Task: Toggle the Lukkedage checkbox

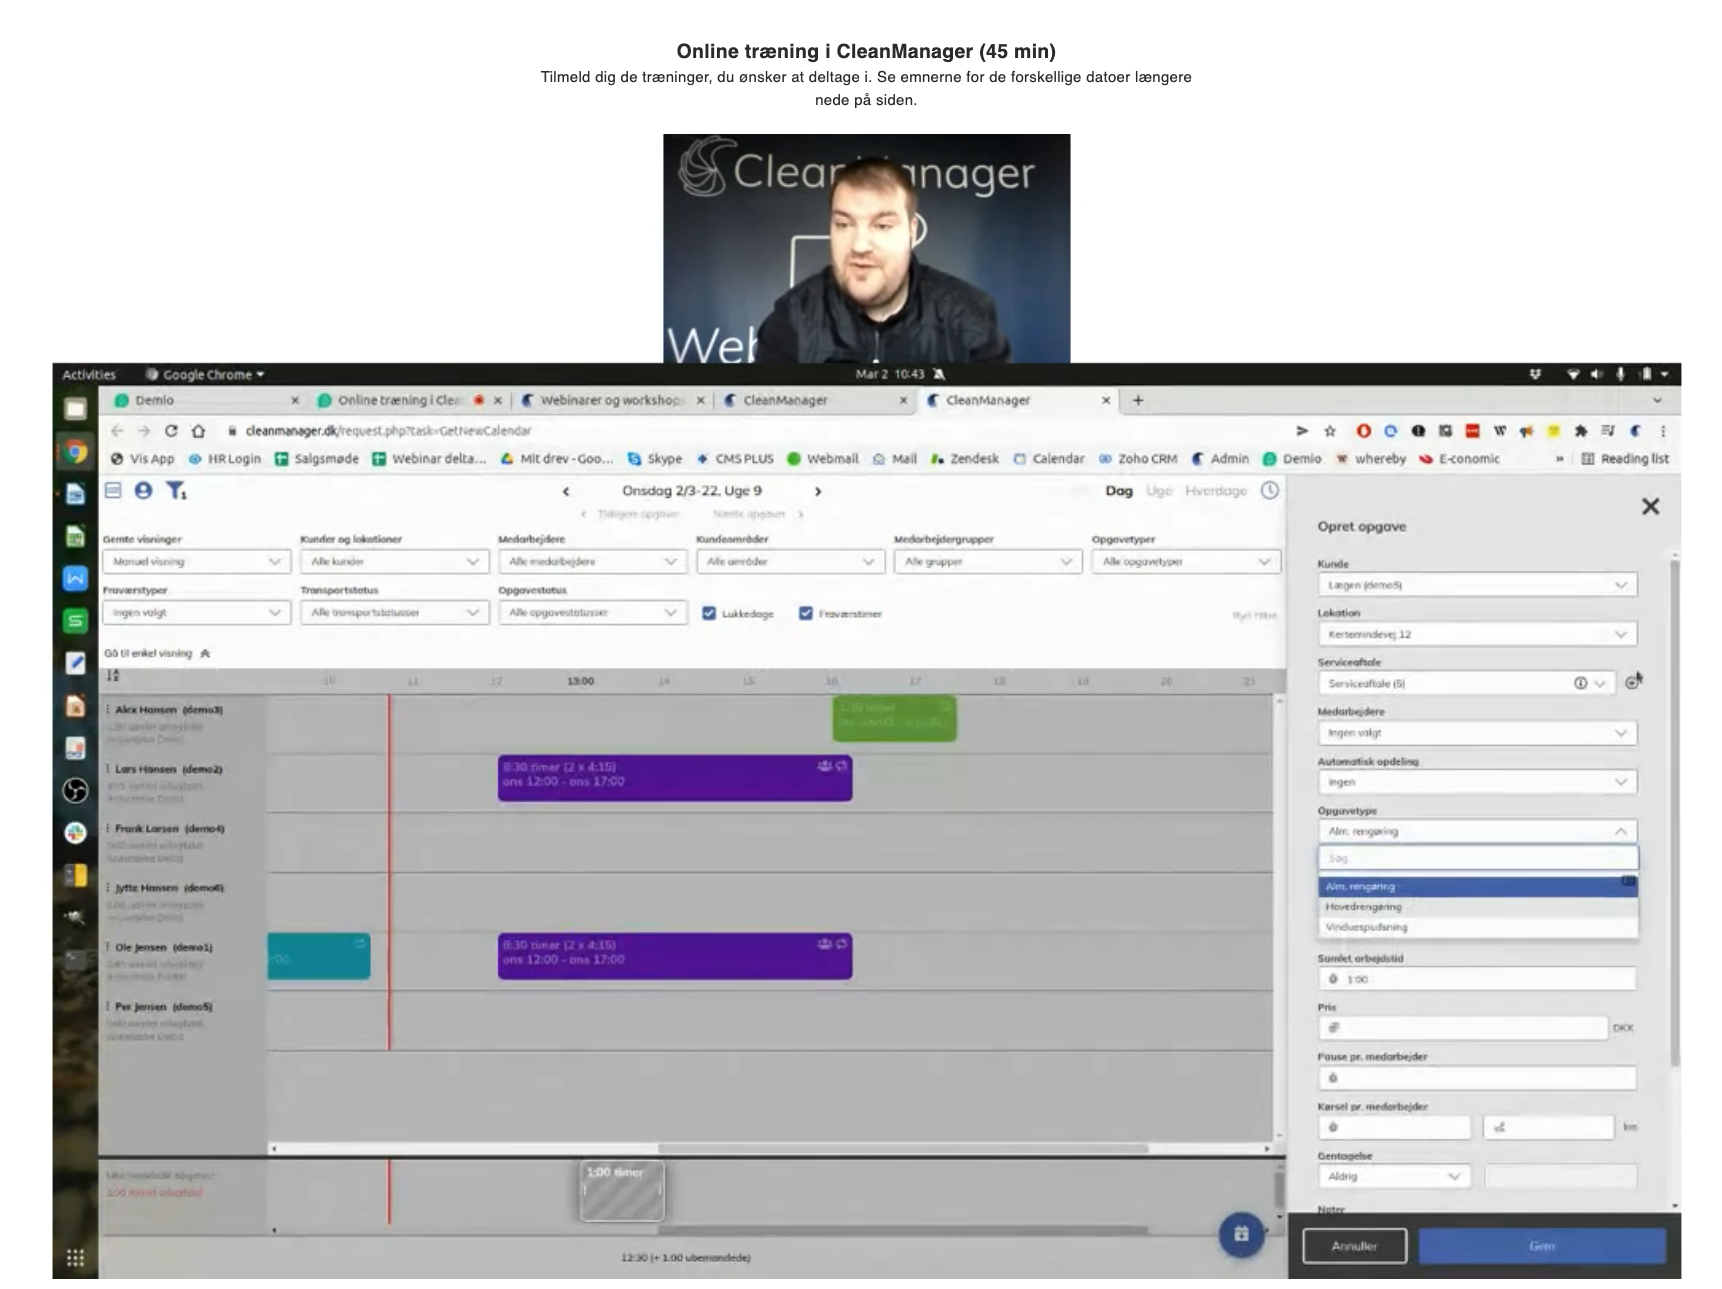Action: pos(709,613)
